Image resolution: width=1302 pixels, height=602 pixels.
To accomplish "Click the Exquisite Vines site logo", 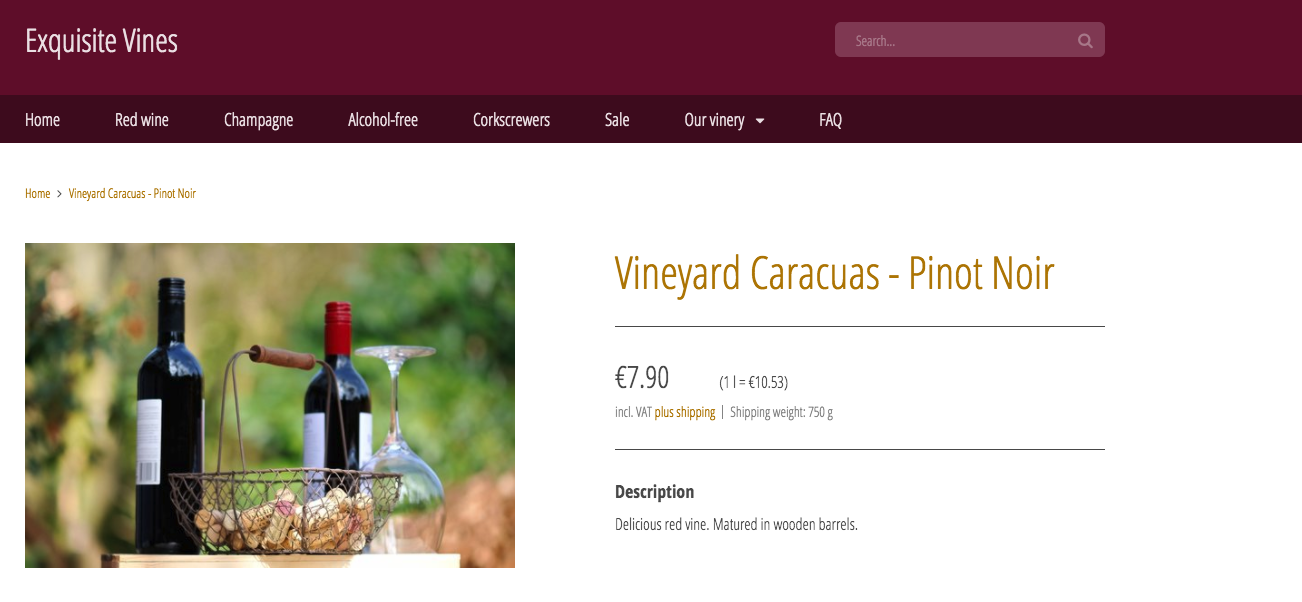I will [101, 41].
